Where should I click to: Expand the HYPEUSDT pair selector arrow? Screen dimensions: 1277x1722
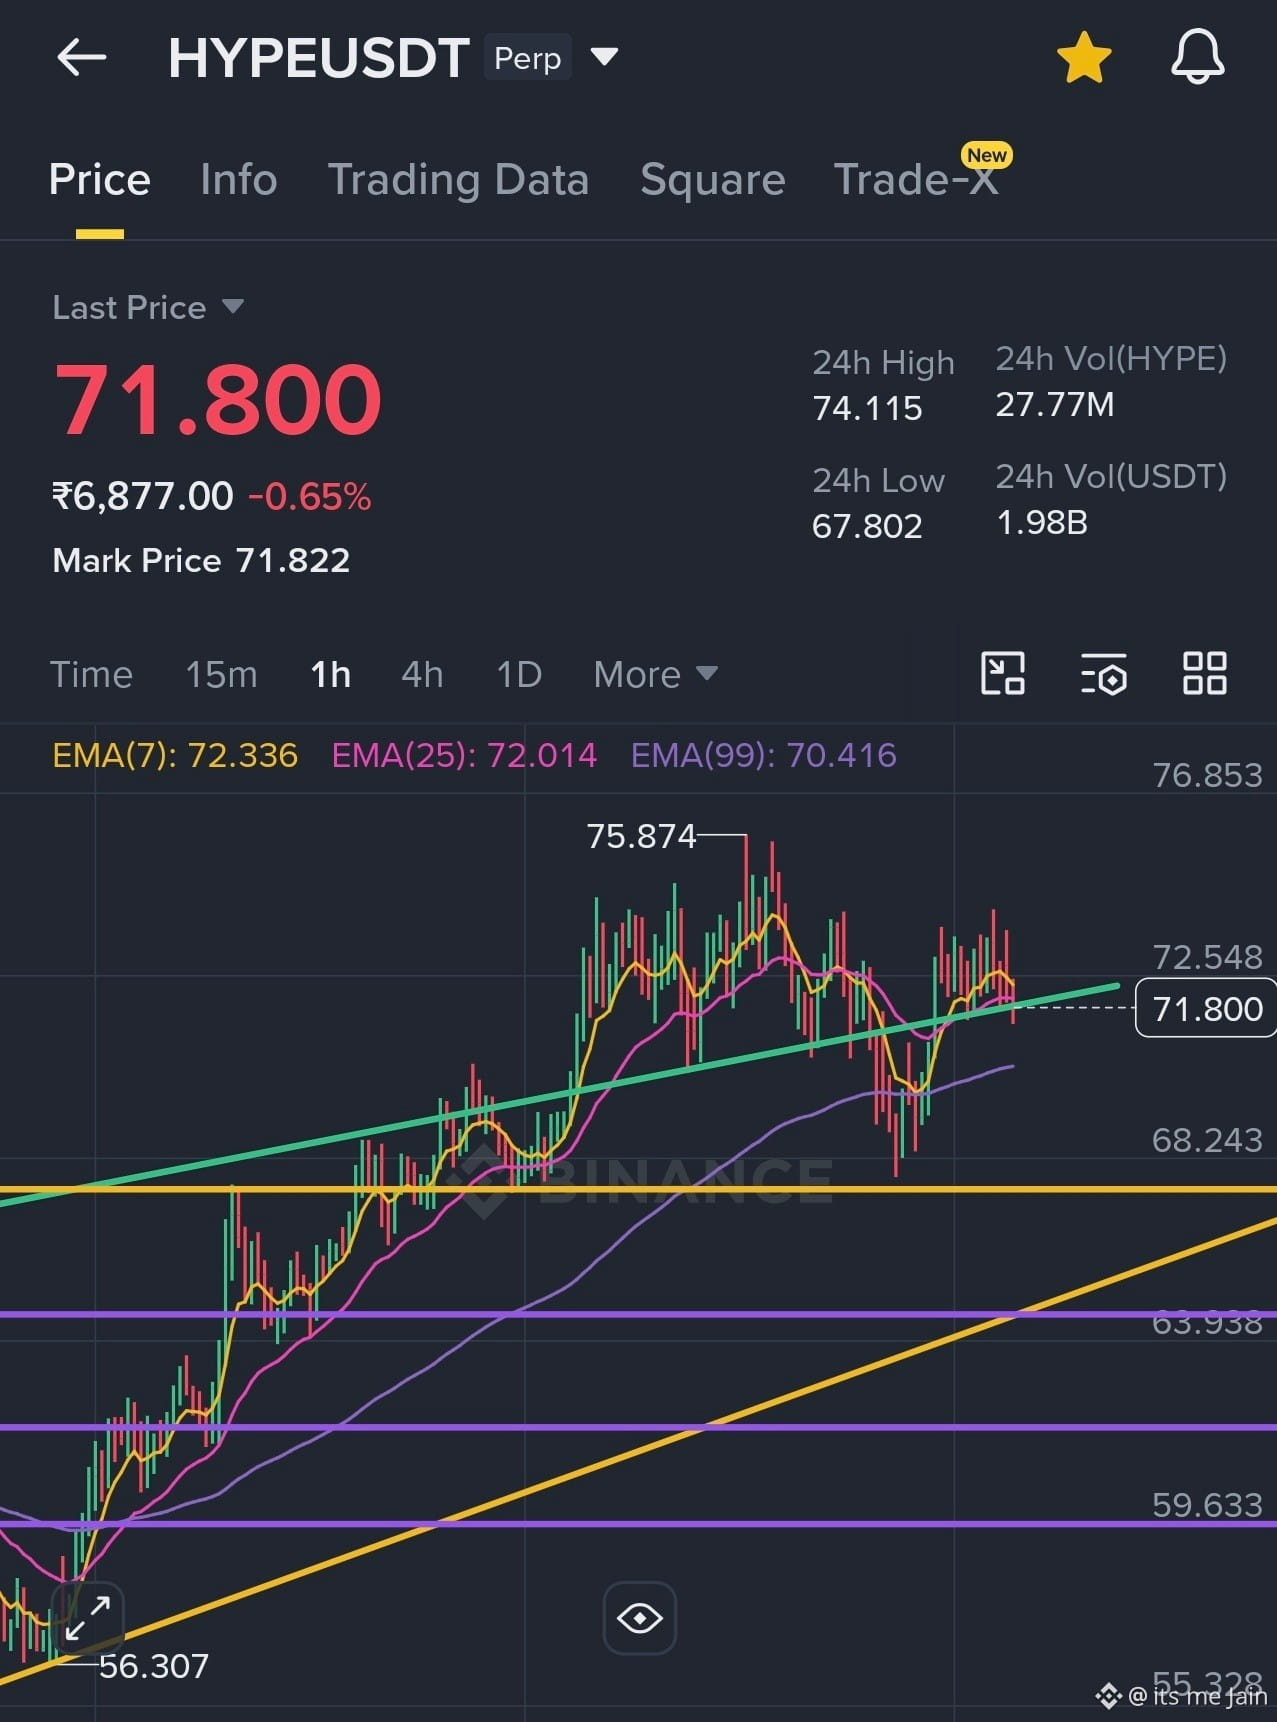(x=604, y=56)
